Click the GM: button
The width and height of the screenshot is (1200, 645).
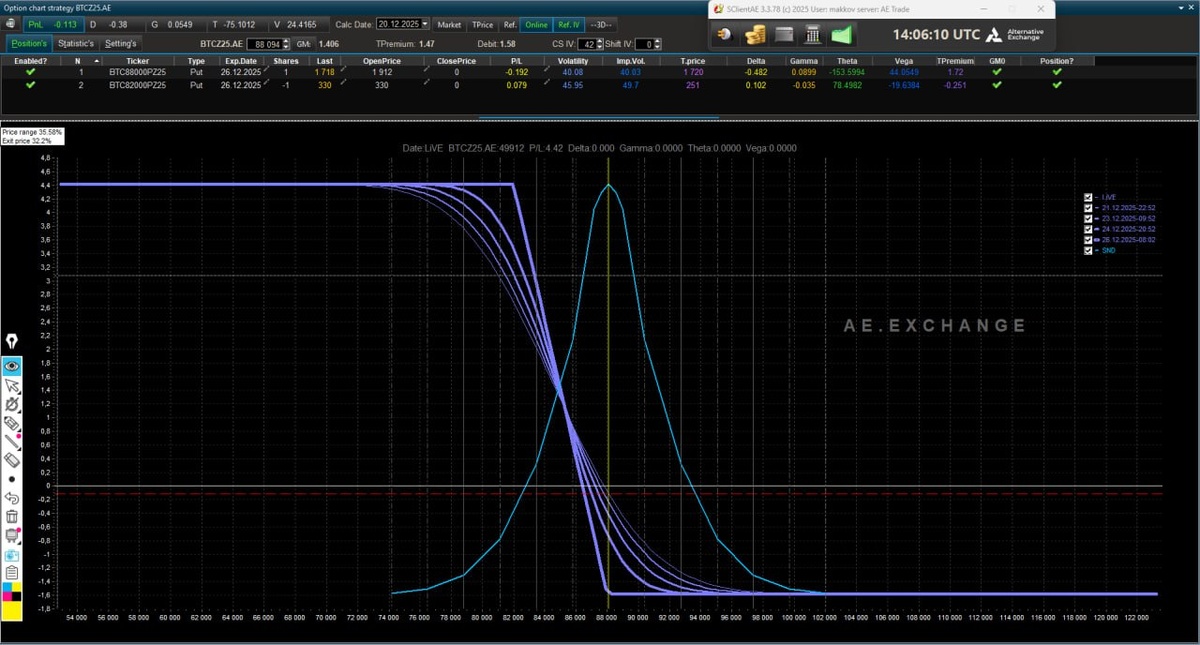(x=304, y=44)
